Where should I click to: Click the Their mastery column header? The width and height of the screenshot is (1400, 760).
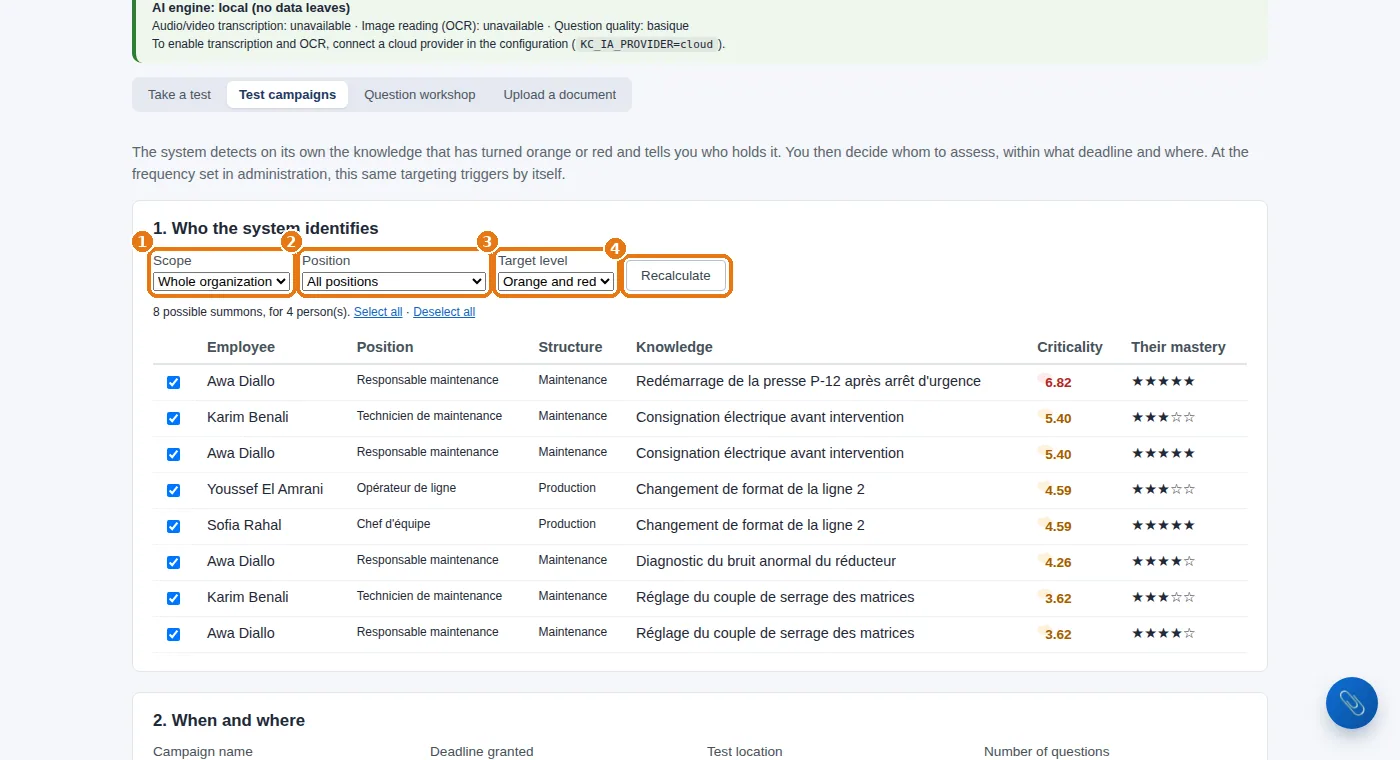point(1178,347)
